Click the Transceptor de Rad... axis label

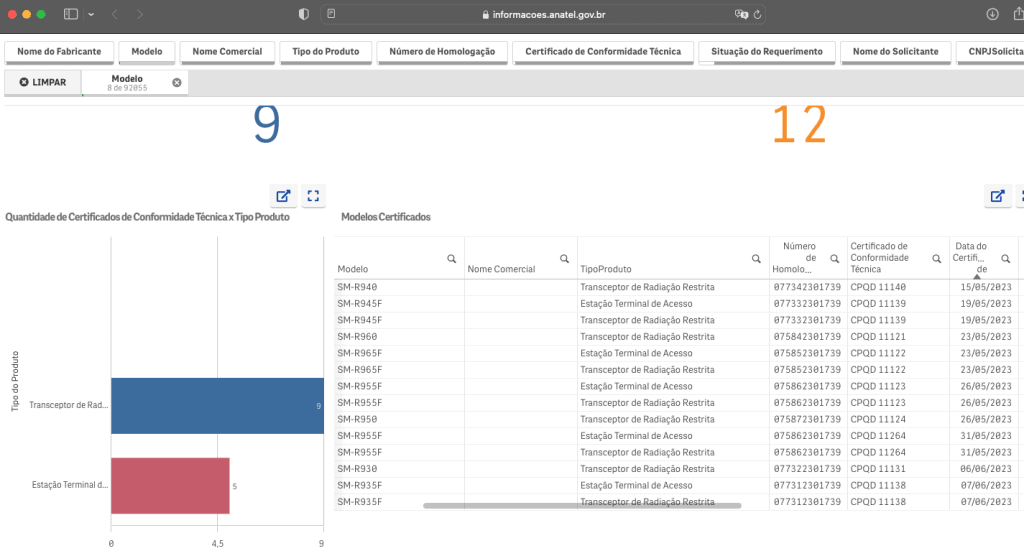[69, 405]
